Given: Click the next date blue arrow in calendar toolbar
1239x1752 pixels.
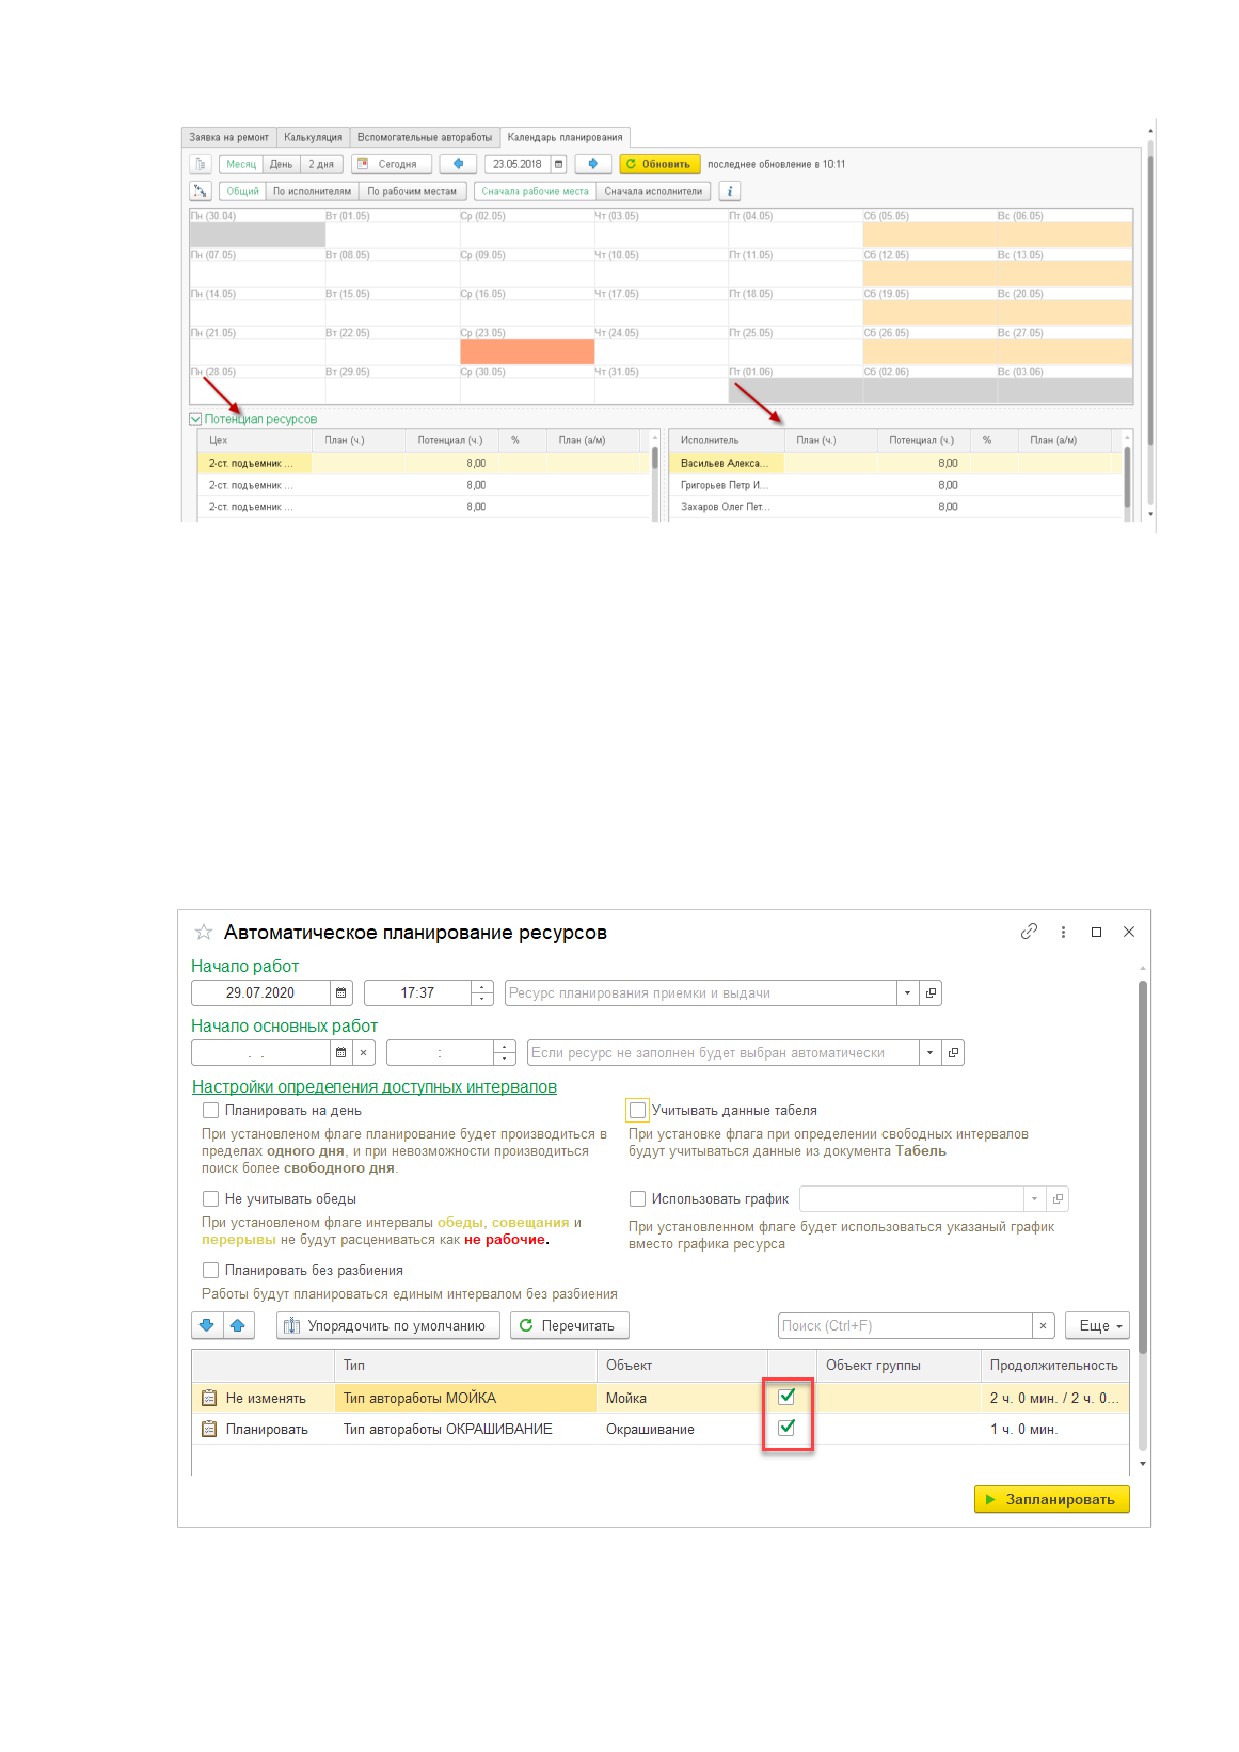Looking at the screenshot, I should tap(593, 164).
